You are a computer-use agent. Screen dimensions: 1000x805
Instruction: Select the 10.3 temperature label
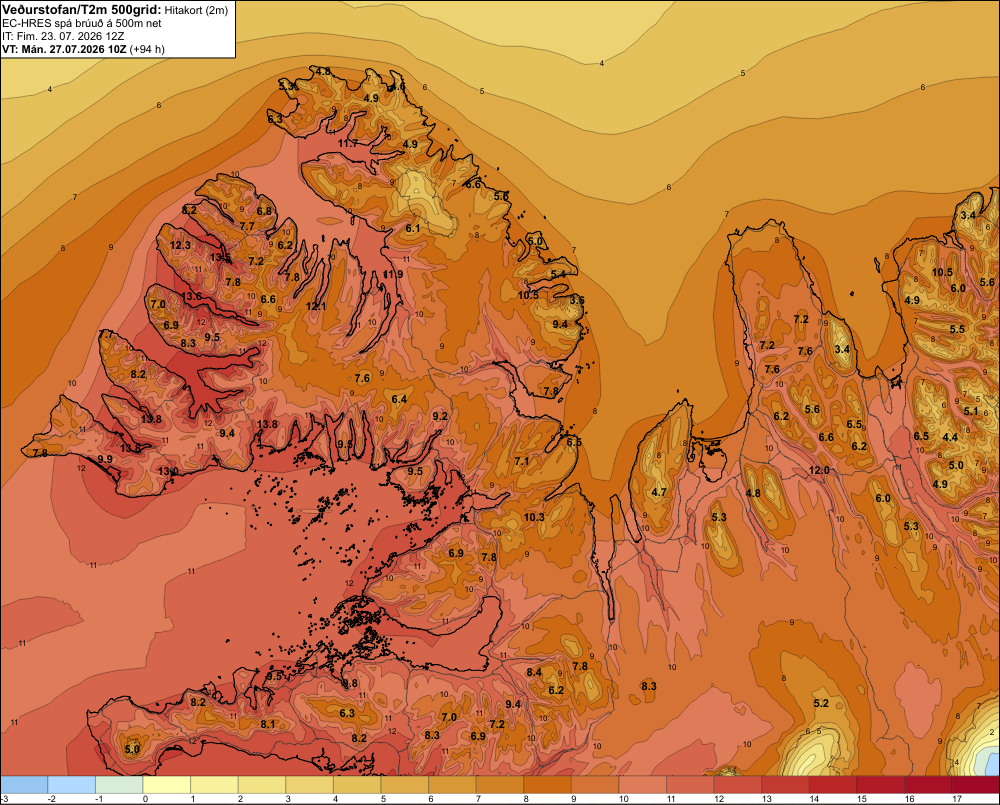pyautogui.click(x=534, y=517)
